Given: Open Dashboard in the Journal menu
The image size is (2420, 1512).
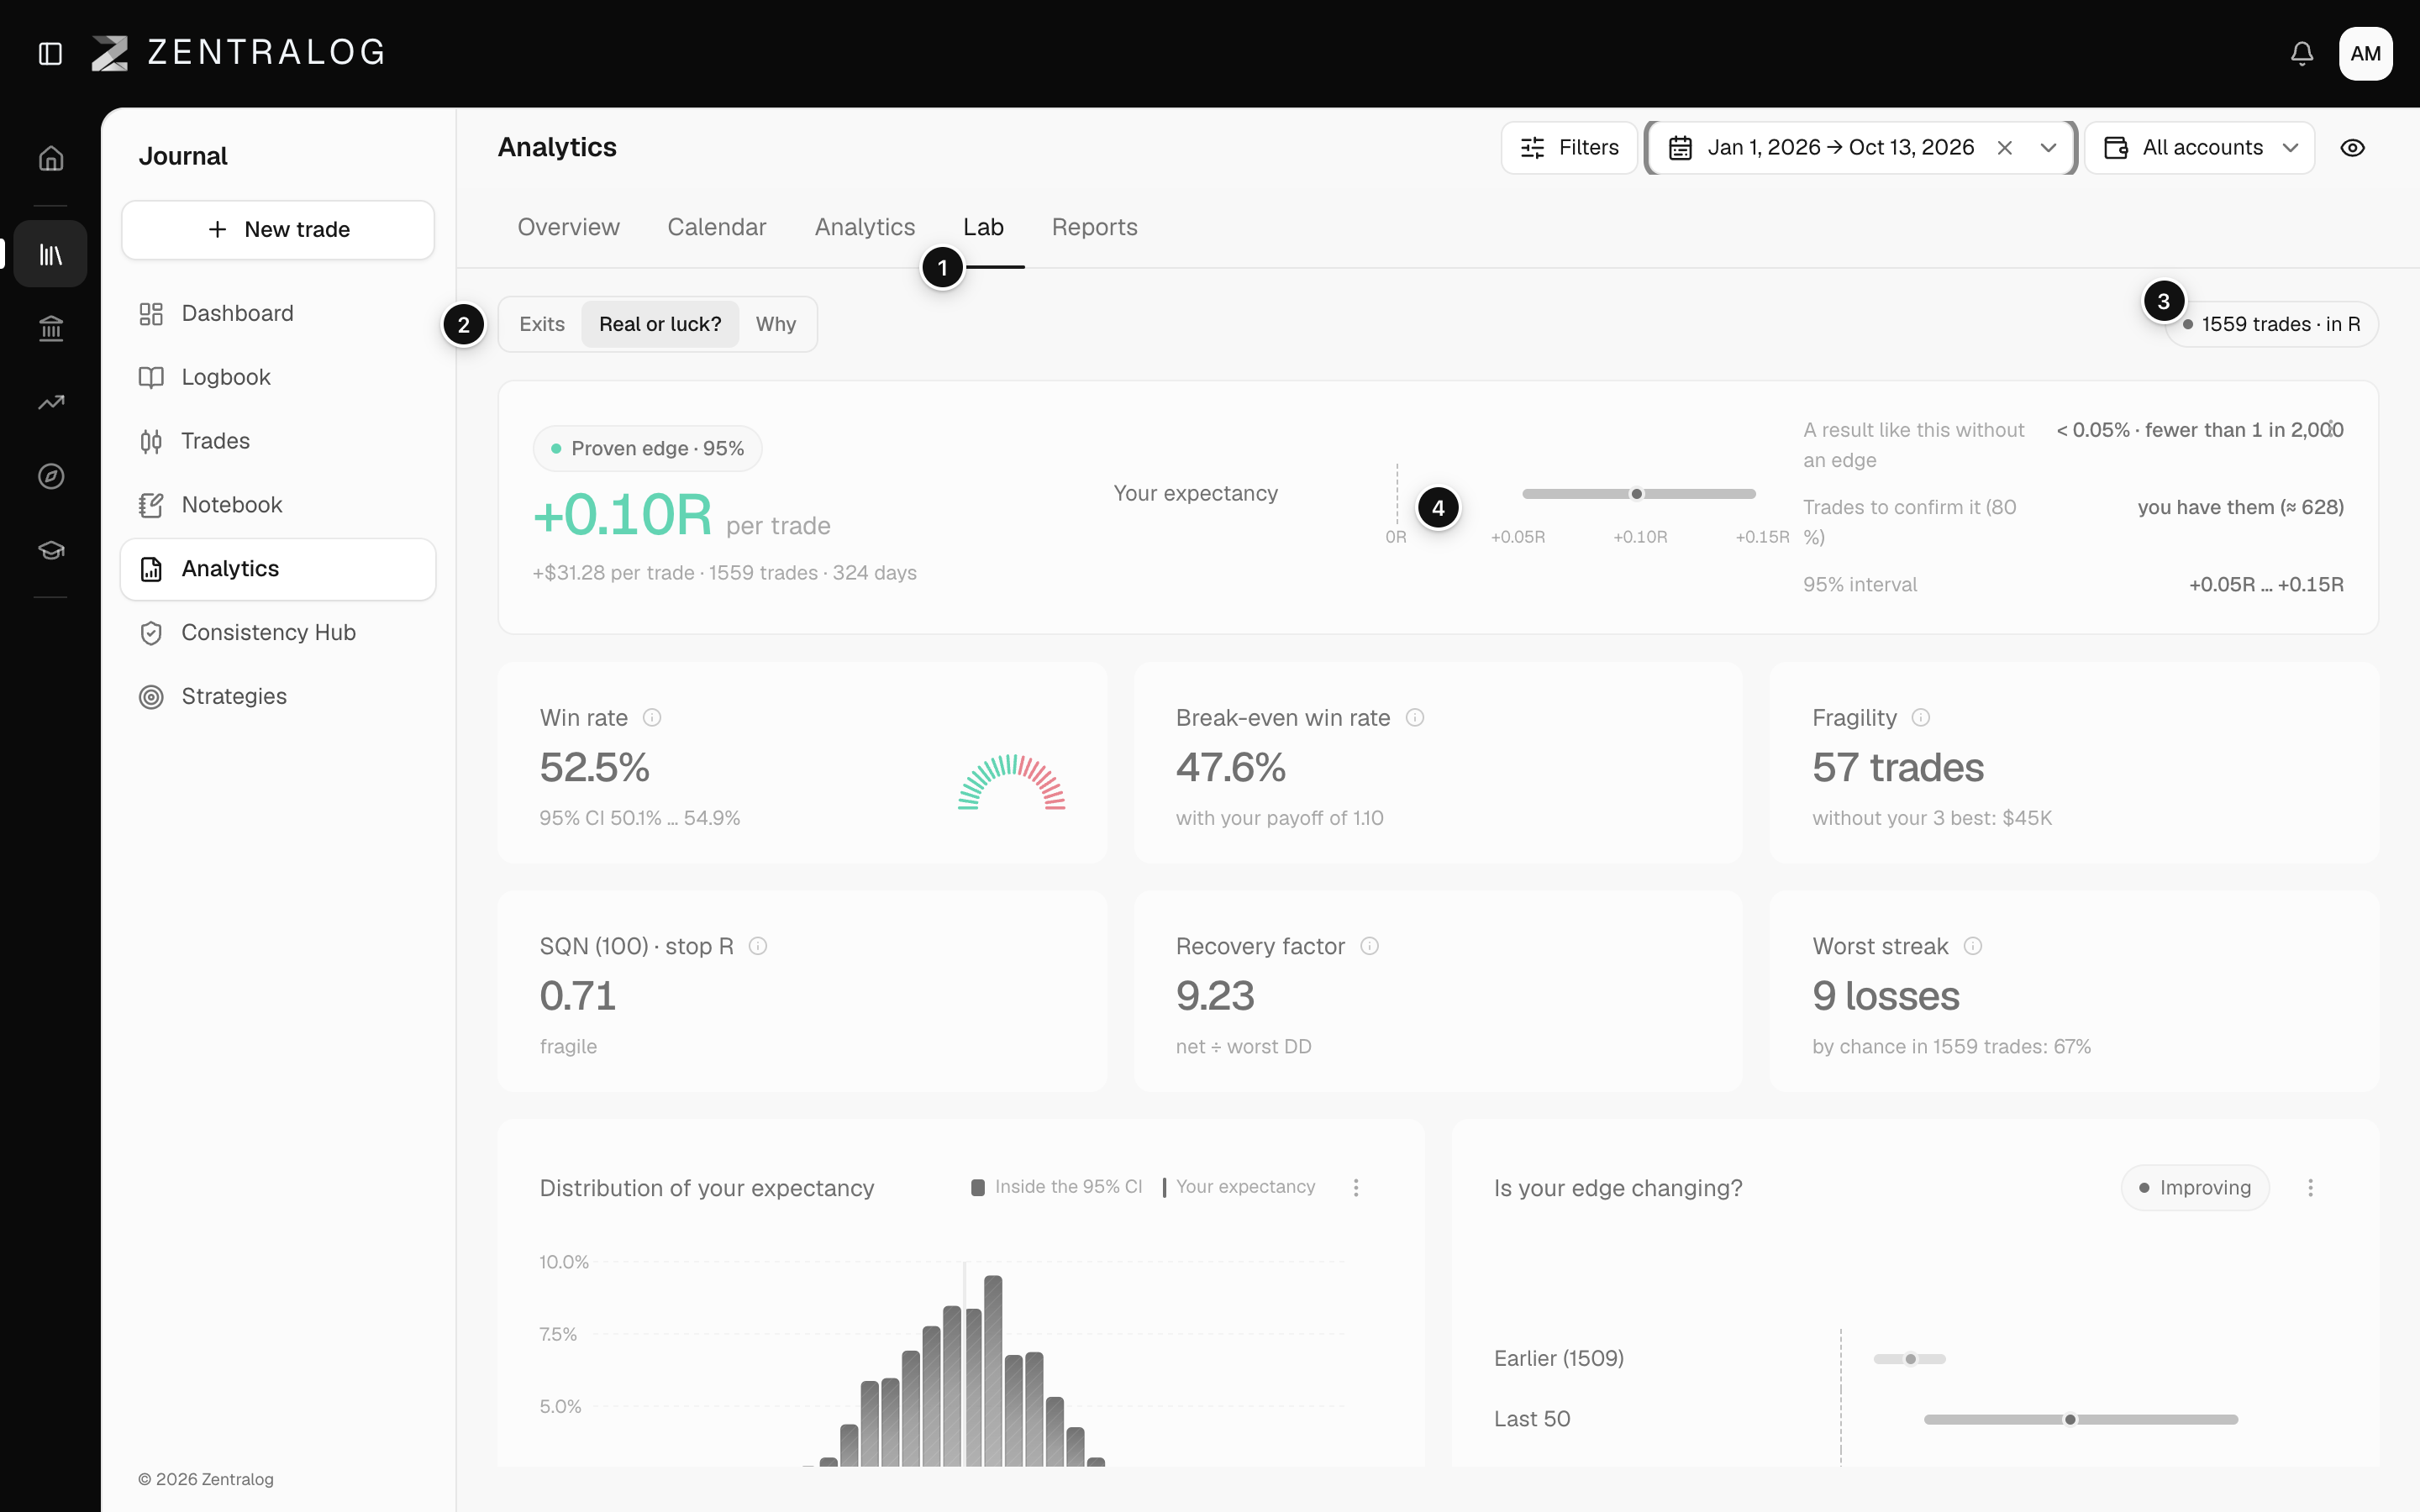Looking at the screenshot, I should click(278, 314).
